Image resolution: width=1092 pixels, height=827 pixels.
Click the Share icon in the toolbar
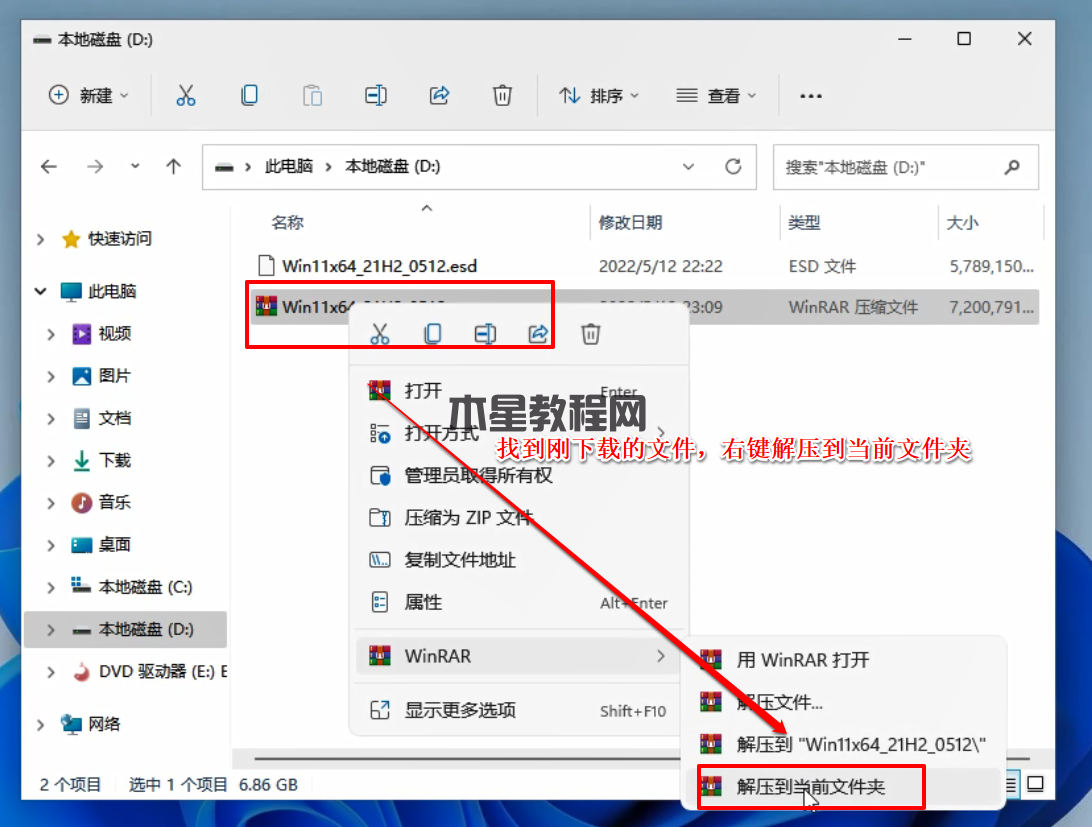[x=439, y=95]
